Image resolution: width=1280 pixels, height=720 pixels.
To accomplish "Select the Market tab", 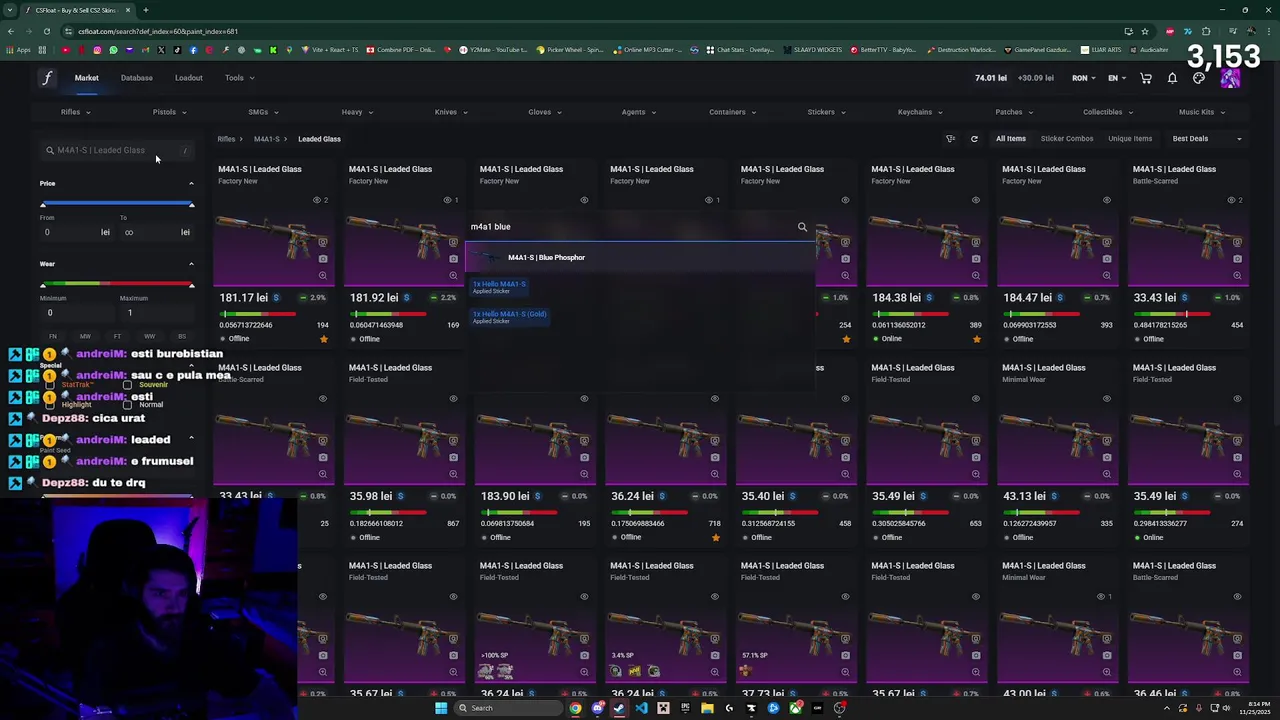I will [x=86, y=78].
